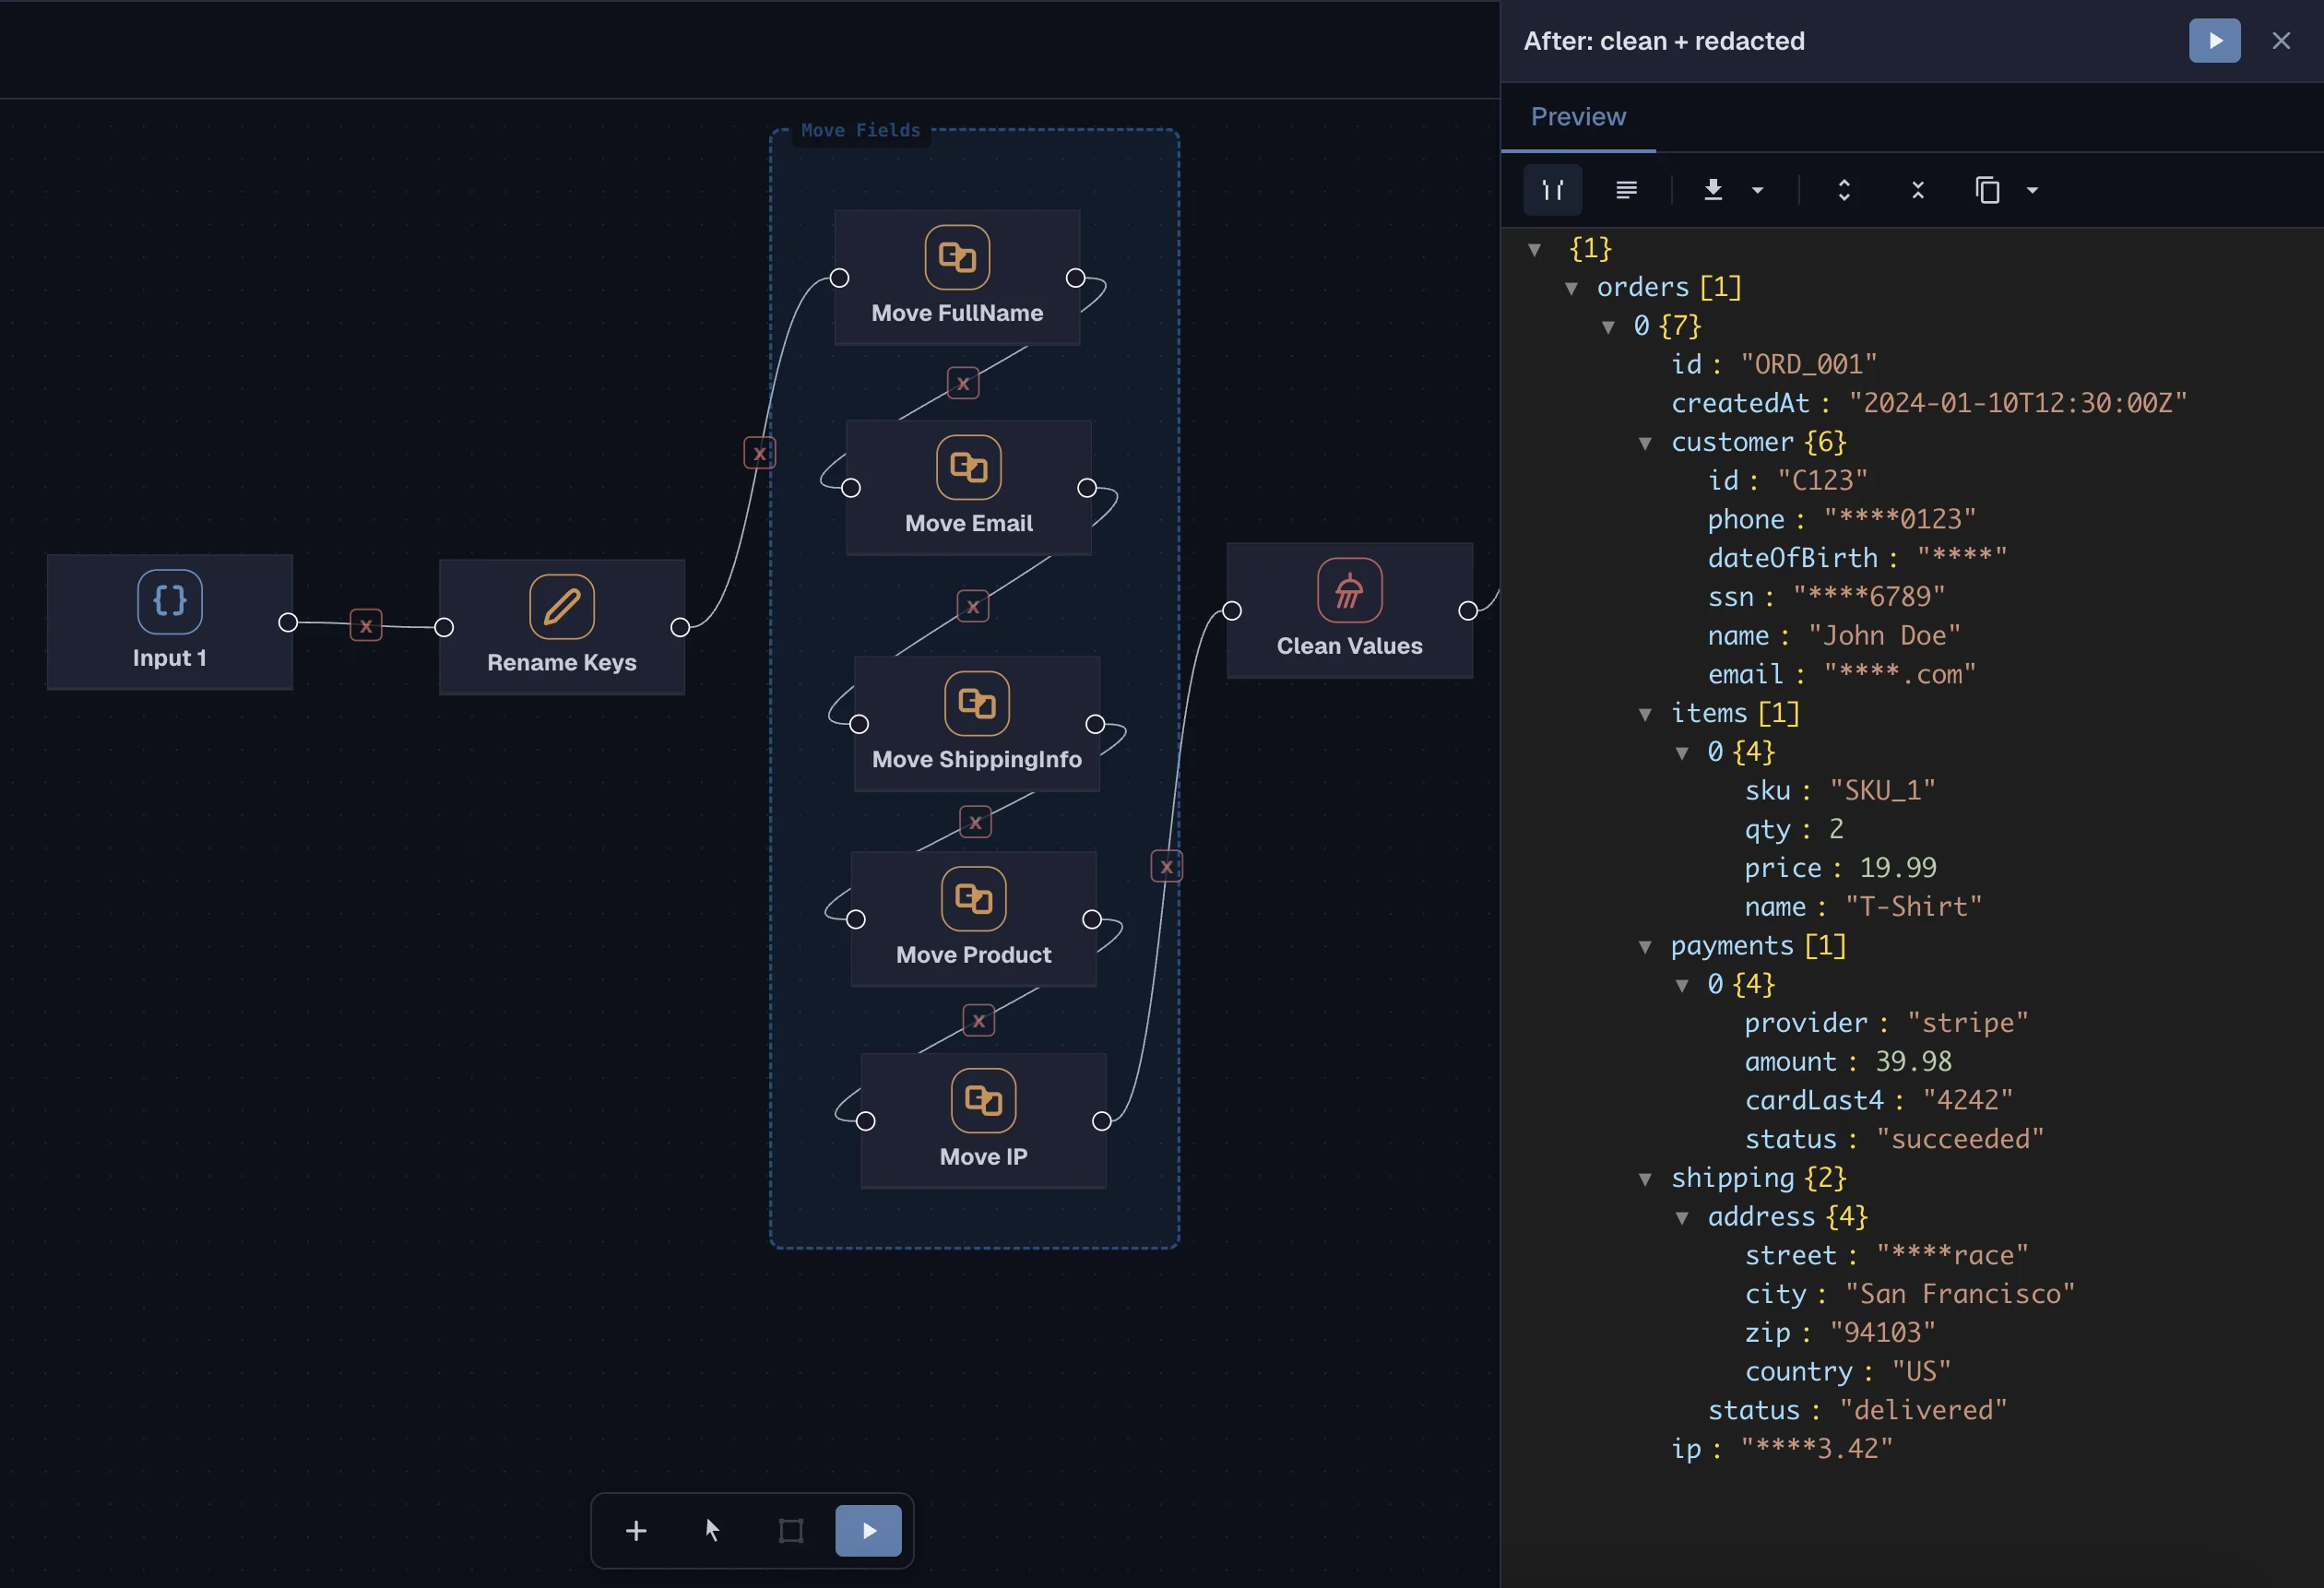
Task: Remove the edge between Input 1 and Rename Keys
Action: (x=366, y=625)
